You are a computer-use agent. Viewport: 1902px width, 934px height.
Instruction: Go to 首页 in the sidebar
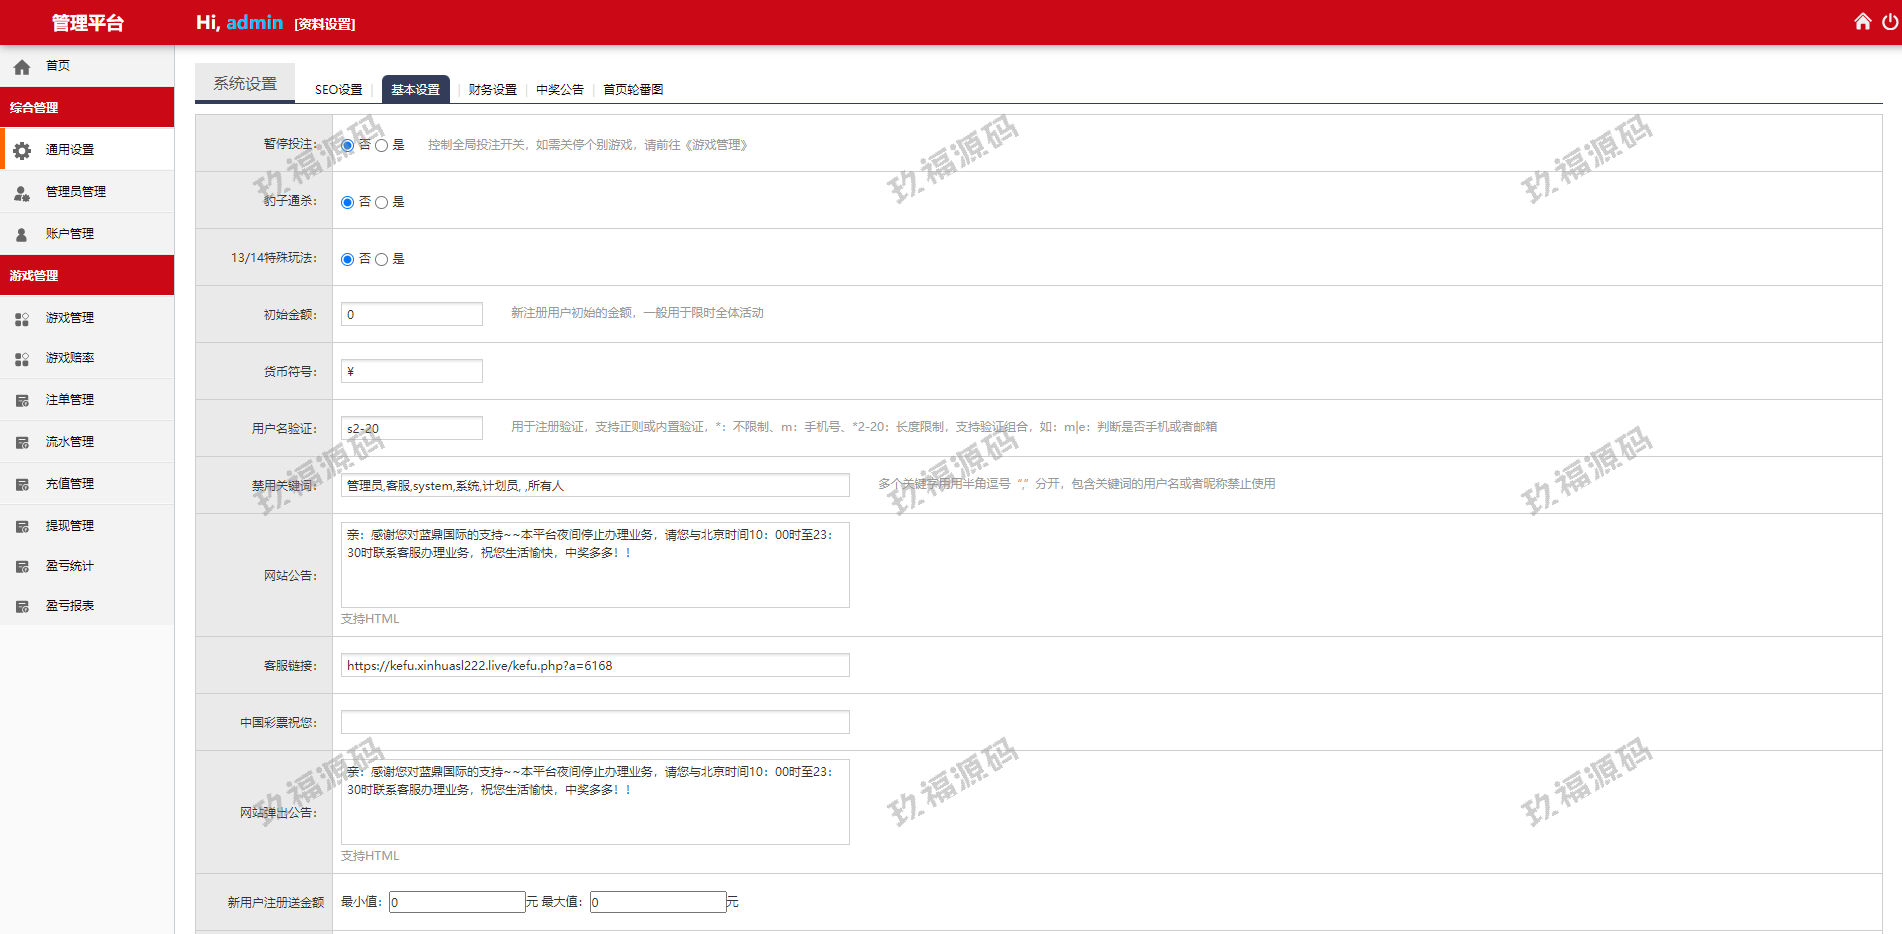[x=58, y=66]
